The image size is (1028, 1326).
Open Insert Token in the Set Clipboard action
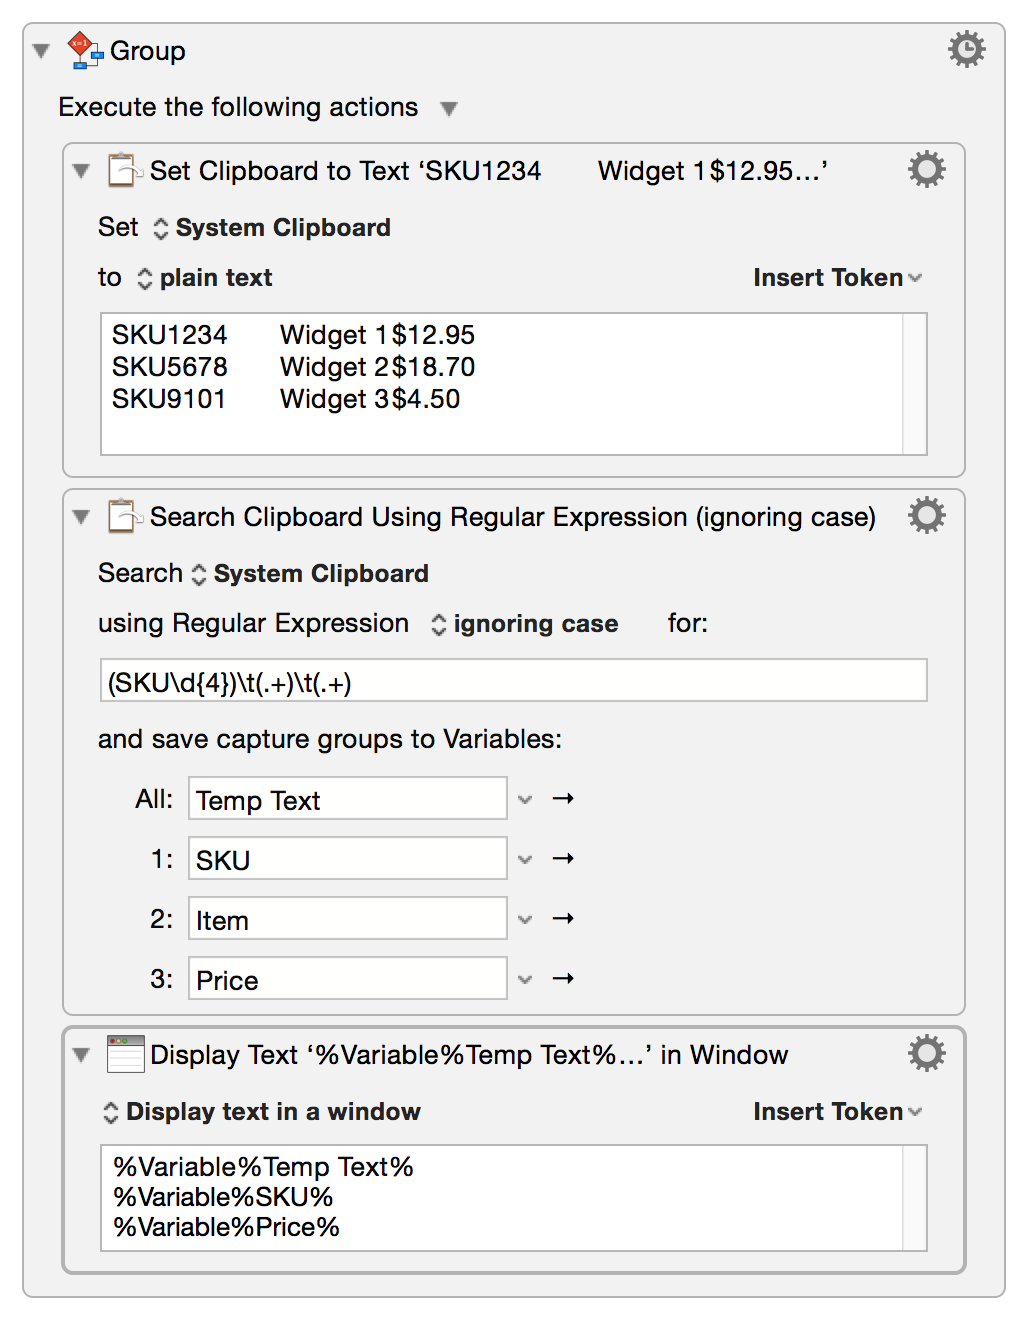pyautogui.click(x=838, y=278)
